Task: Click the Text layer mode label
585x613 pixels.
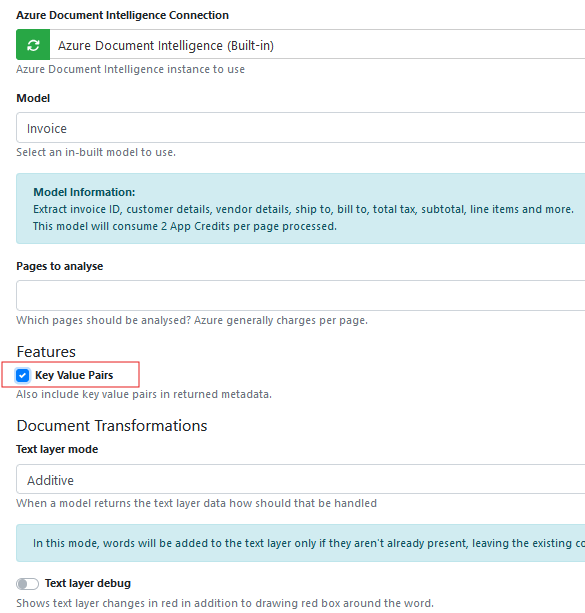Action: coord(57,449)
